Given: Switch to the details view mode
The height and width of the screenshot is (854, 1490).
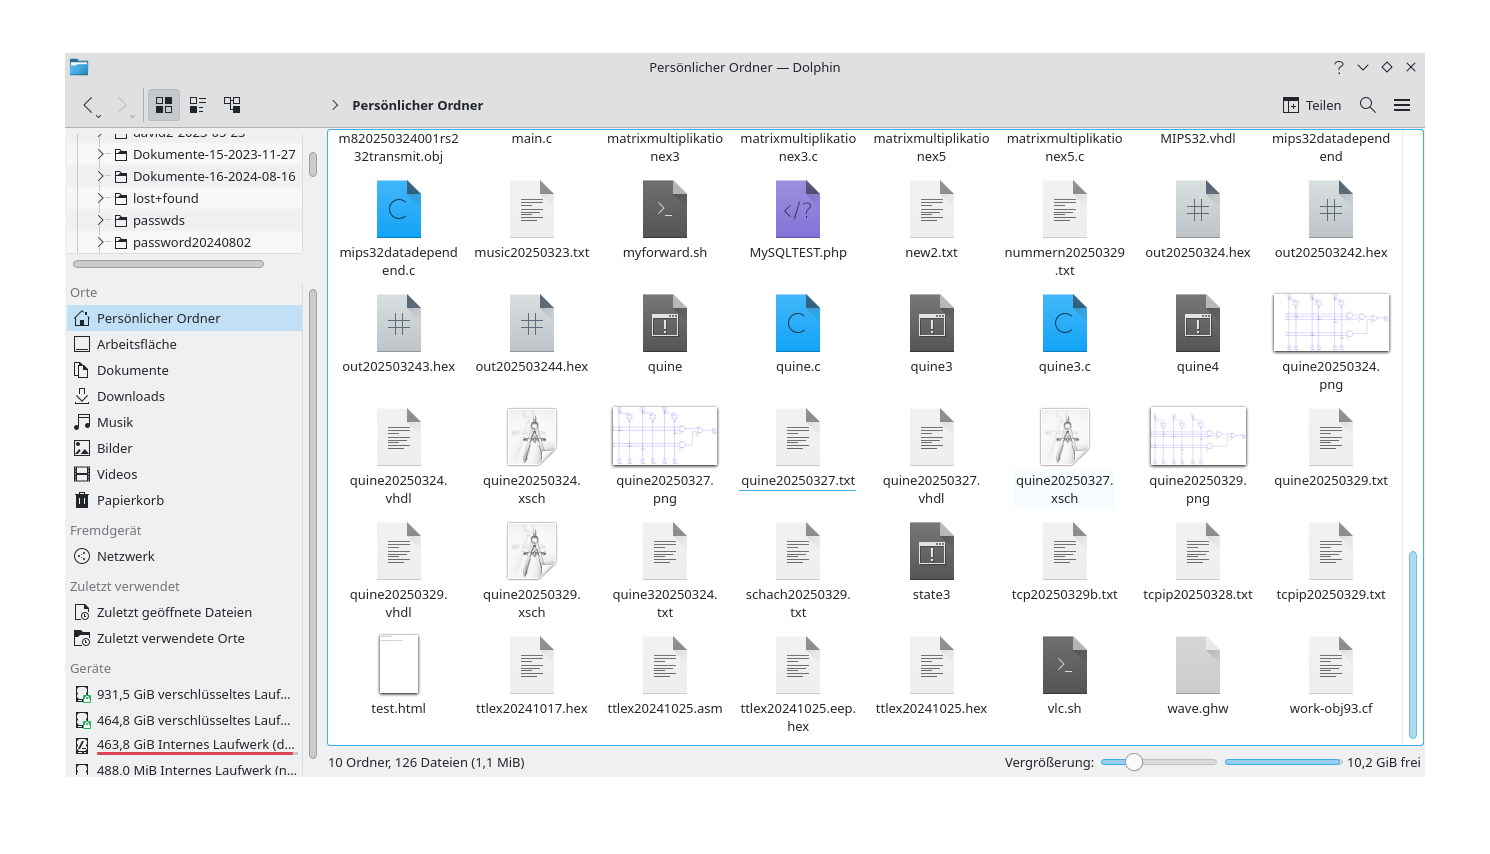Looking at the screenshot, I should 197,104.
